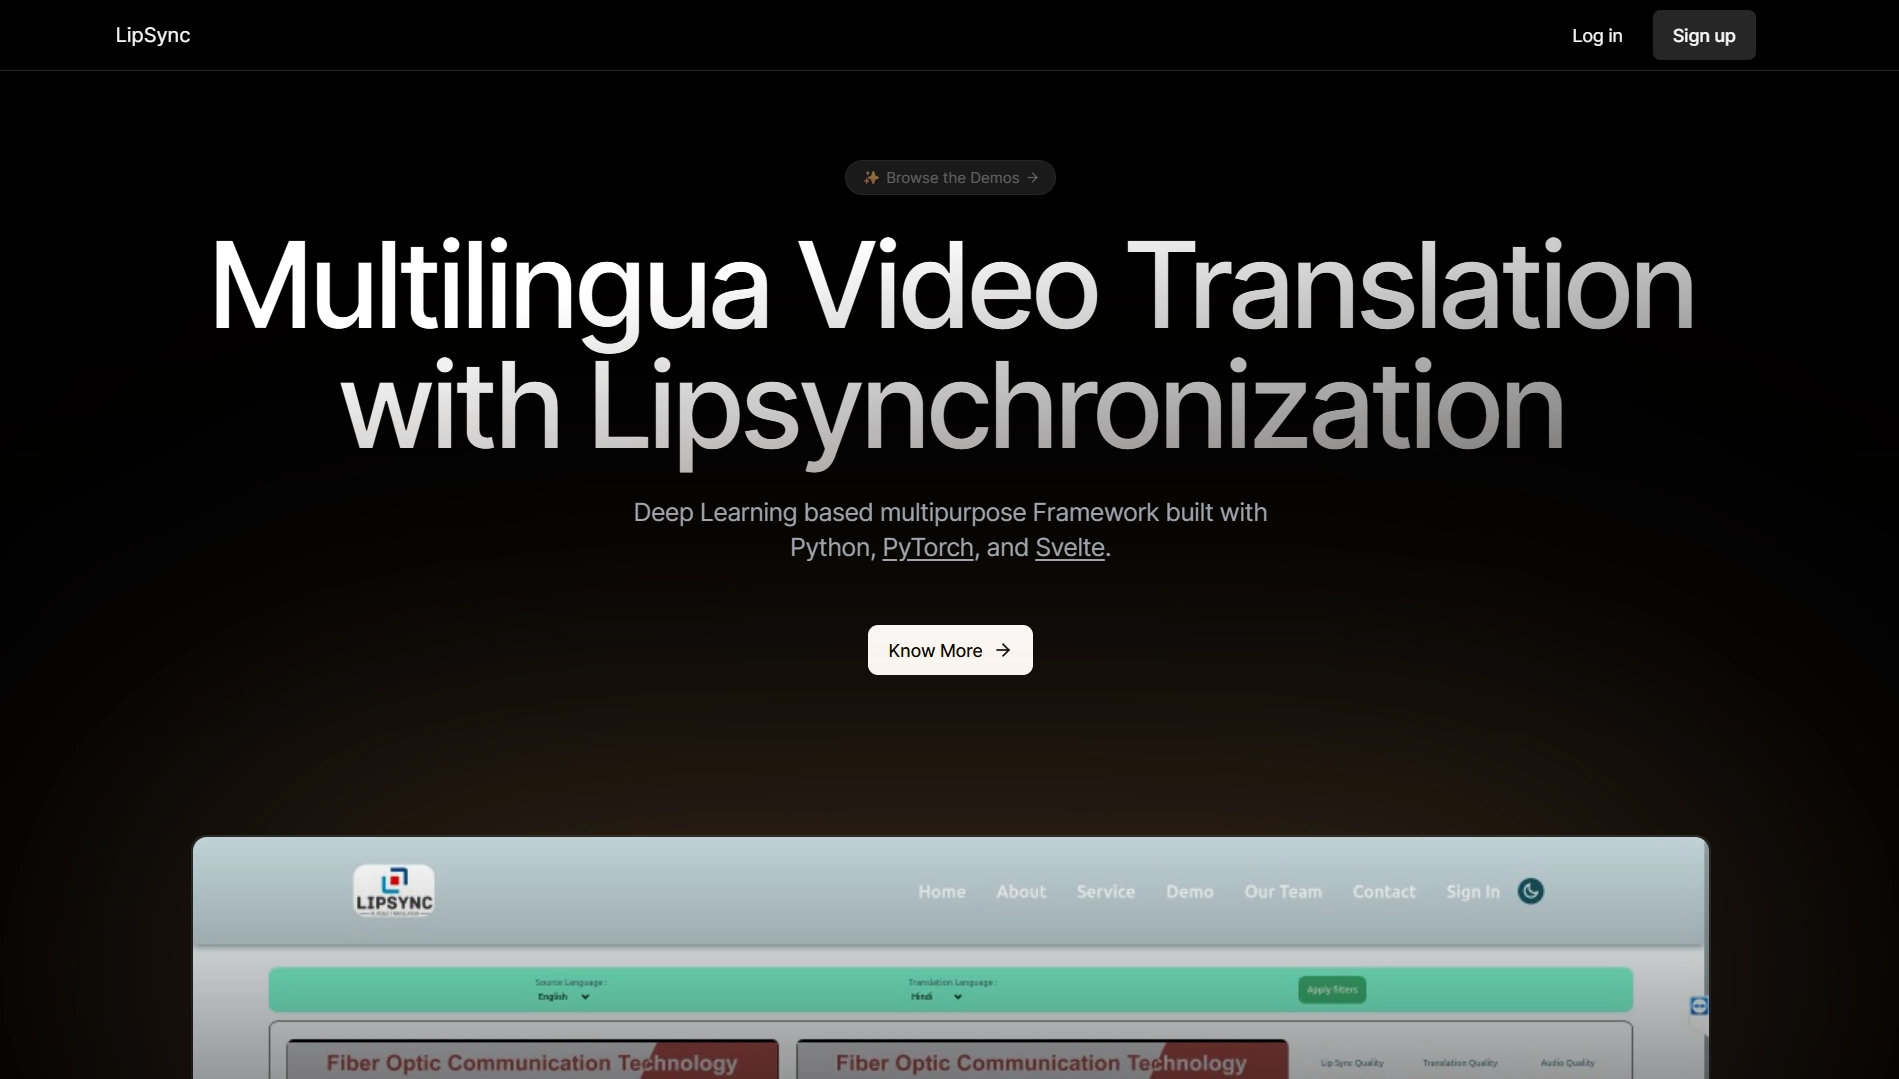Select Contact in preview navigation
The height and width of the screenshot is (1079, 1899).
click(x=1384, y=891)
